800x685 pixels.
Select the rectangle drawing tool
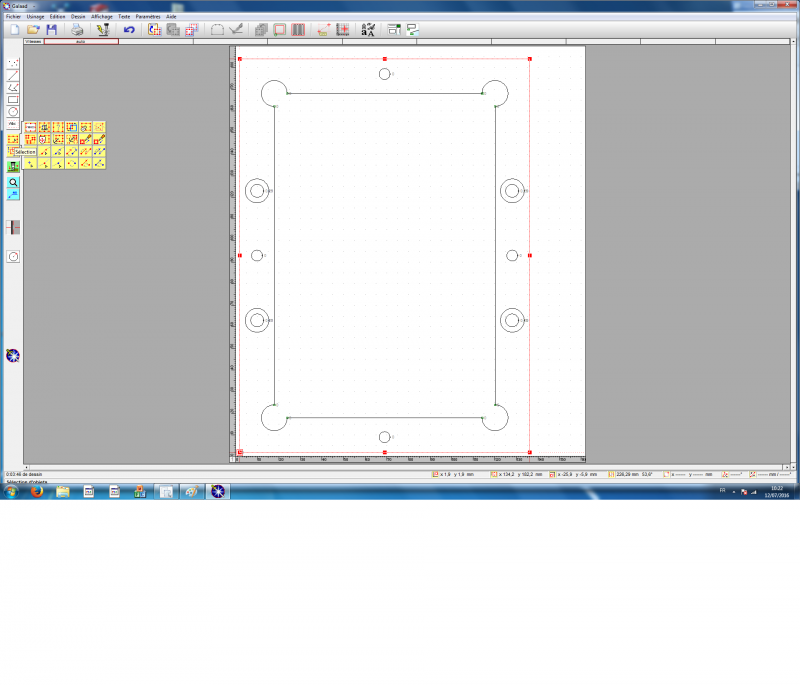pyautogui.click(x=13, y=99)
